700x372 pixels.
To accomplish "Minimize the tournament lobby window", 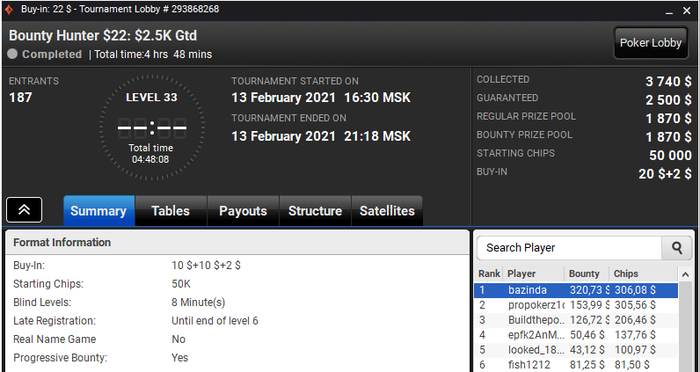I will tap(669, 10).
